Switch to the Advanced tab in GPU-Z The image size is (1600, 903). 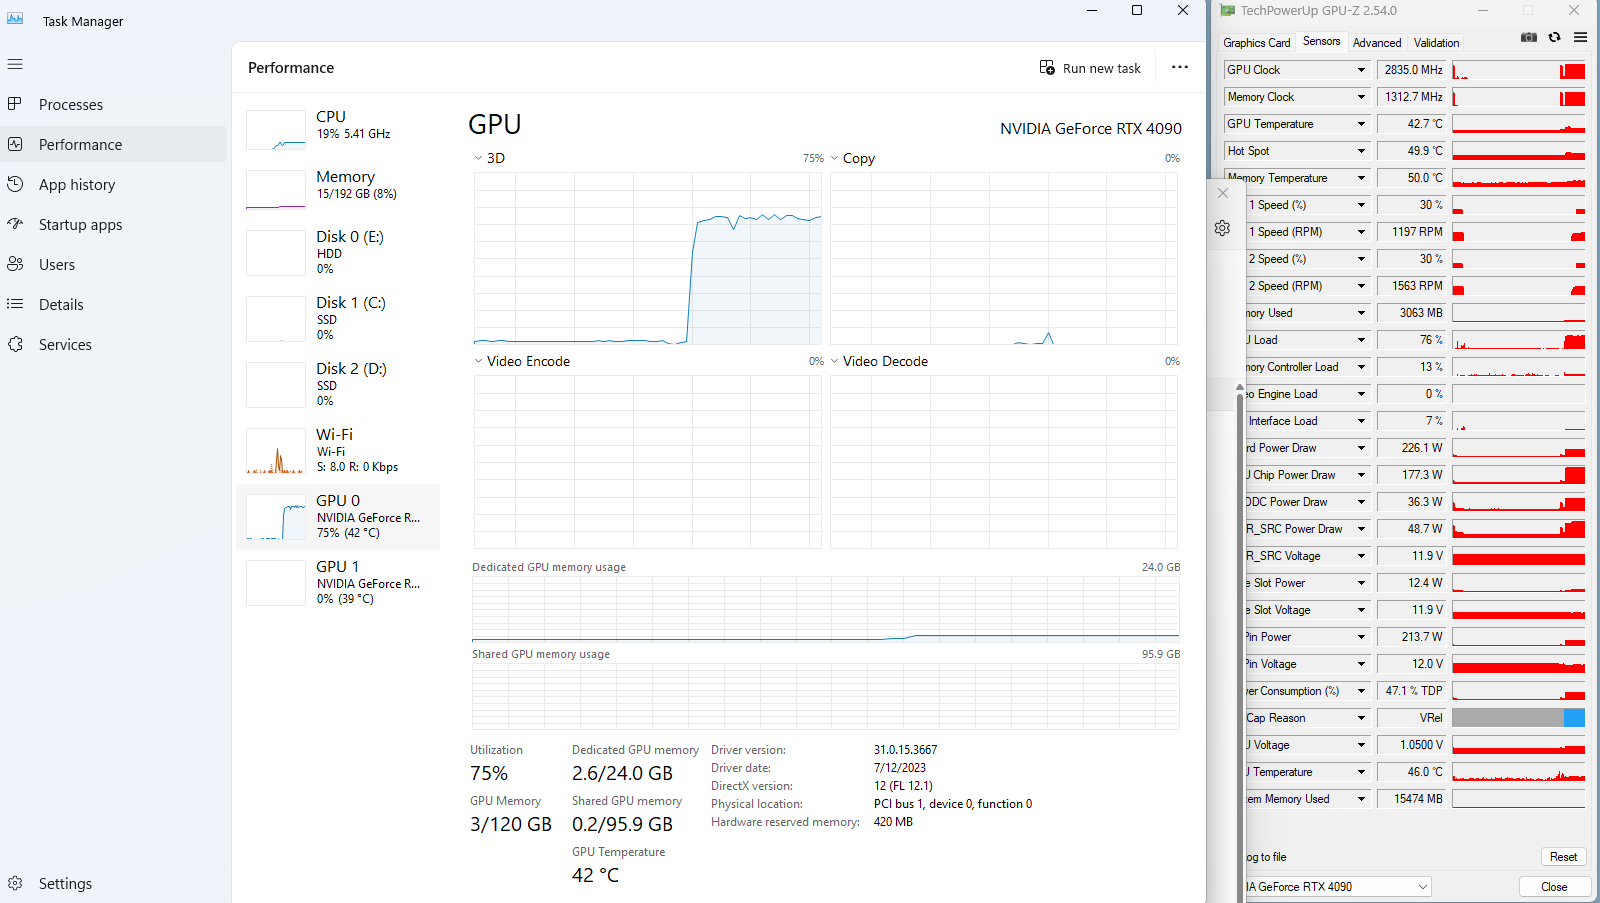tap(1377, 42)
